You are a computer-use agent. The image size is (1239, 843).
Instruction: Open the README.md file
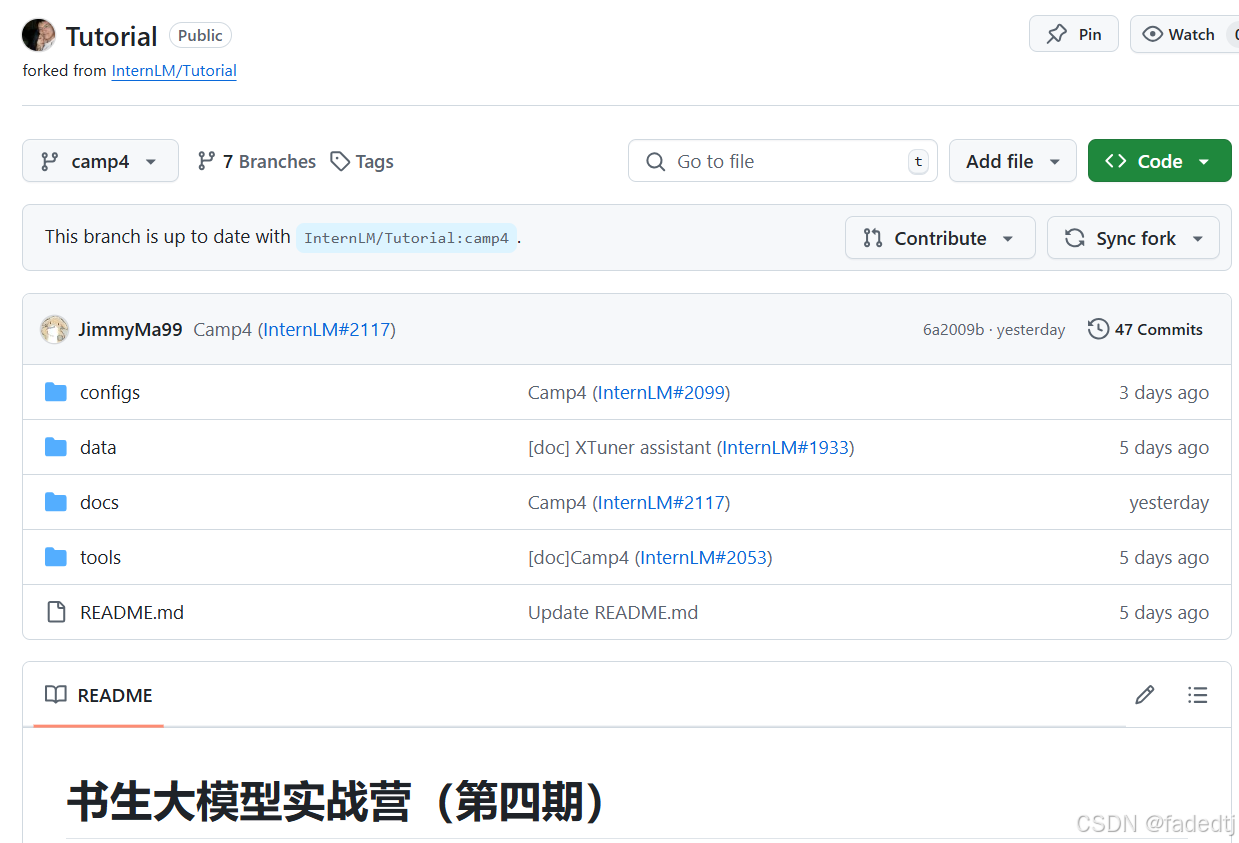click(x=132, y=612)
